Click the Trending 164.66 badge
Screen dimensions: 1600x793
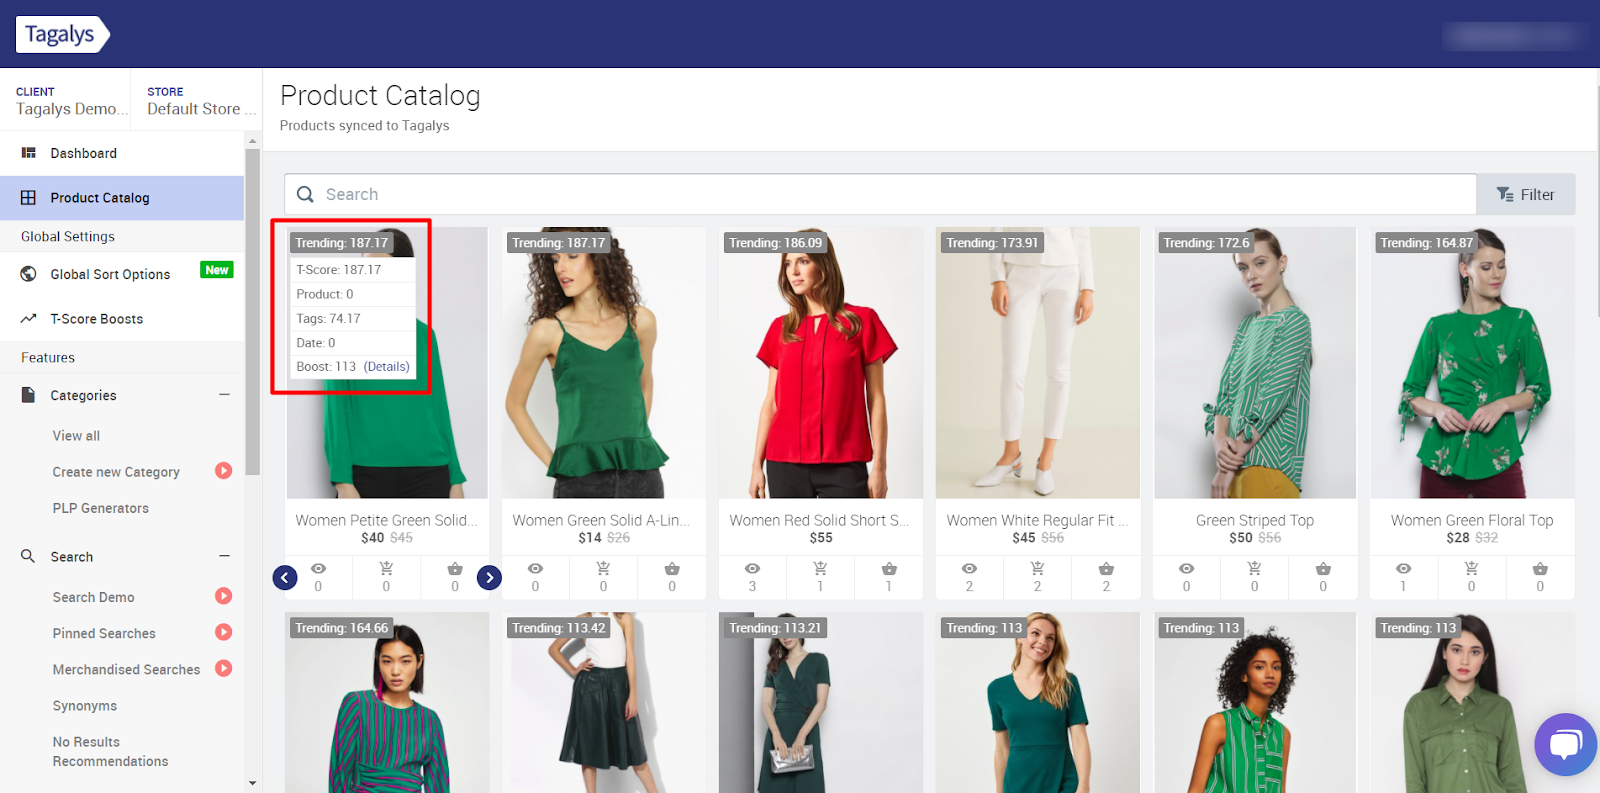341,628
